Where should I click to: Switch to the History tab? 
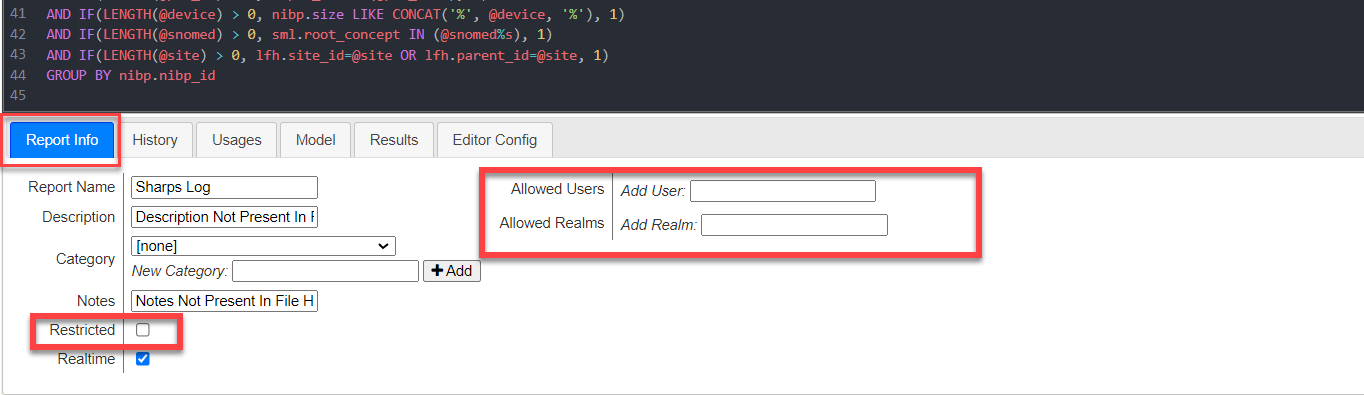(155, 140)
